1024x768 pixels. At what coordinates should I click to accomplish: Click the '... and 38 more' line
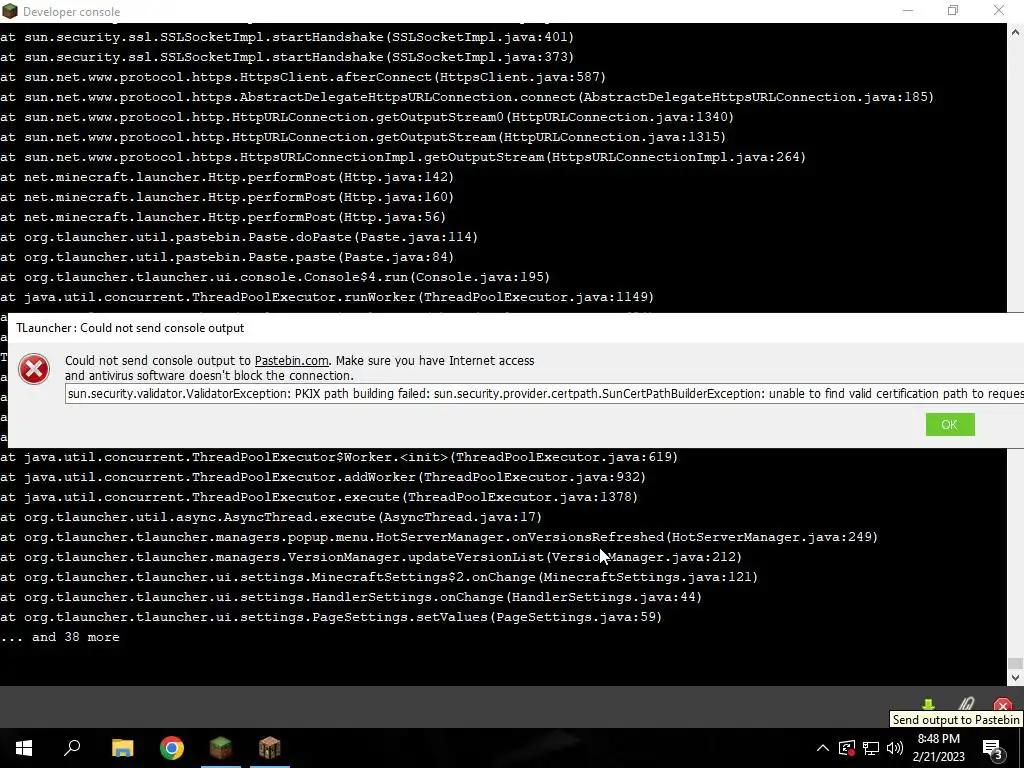click(60, 637)
